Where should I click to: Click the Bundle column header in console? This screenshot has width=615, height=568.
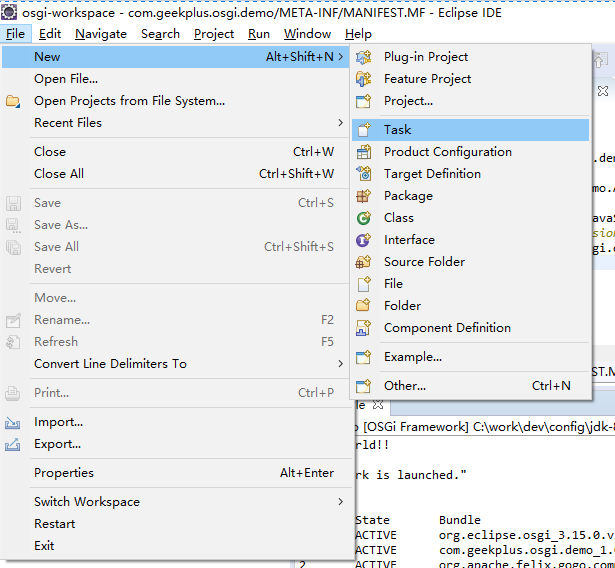460,520
